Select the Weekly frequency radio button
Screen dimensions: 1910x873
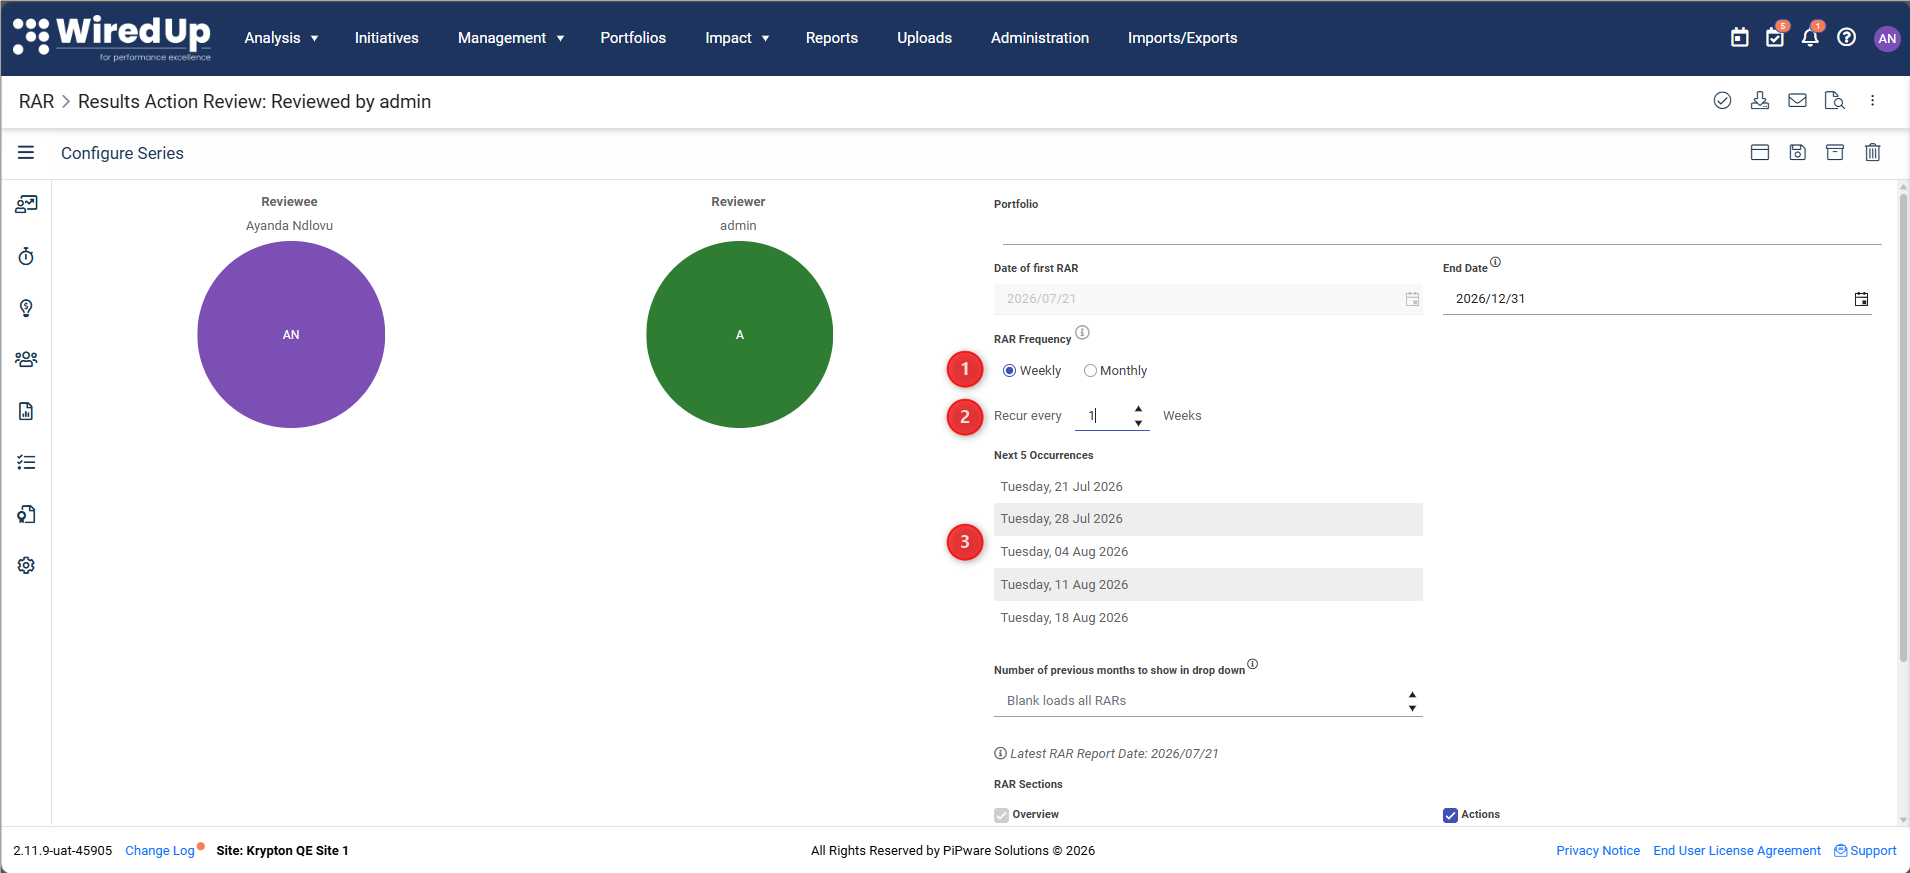[x=1009, y=371]
